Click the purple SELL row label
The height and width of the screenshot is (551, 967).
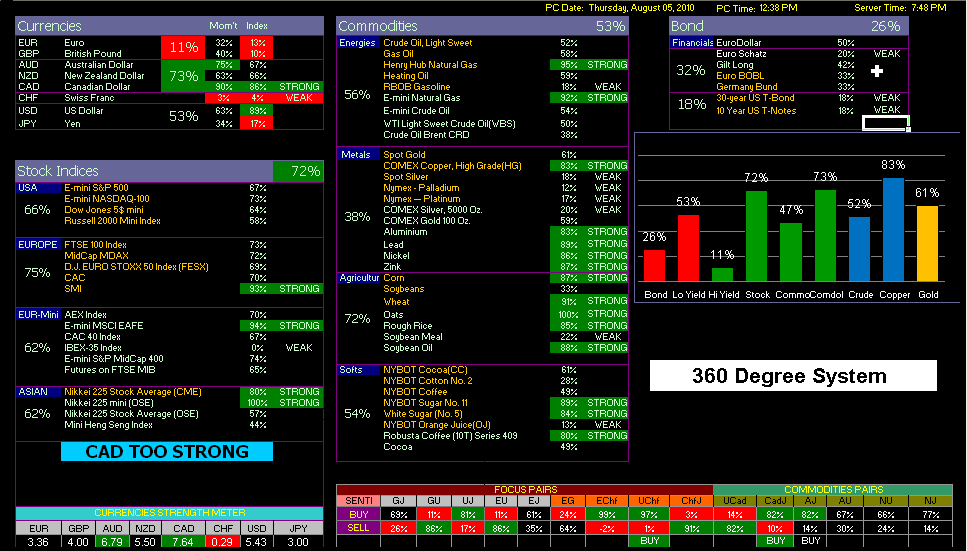358,528
